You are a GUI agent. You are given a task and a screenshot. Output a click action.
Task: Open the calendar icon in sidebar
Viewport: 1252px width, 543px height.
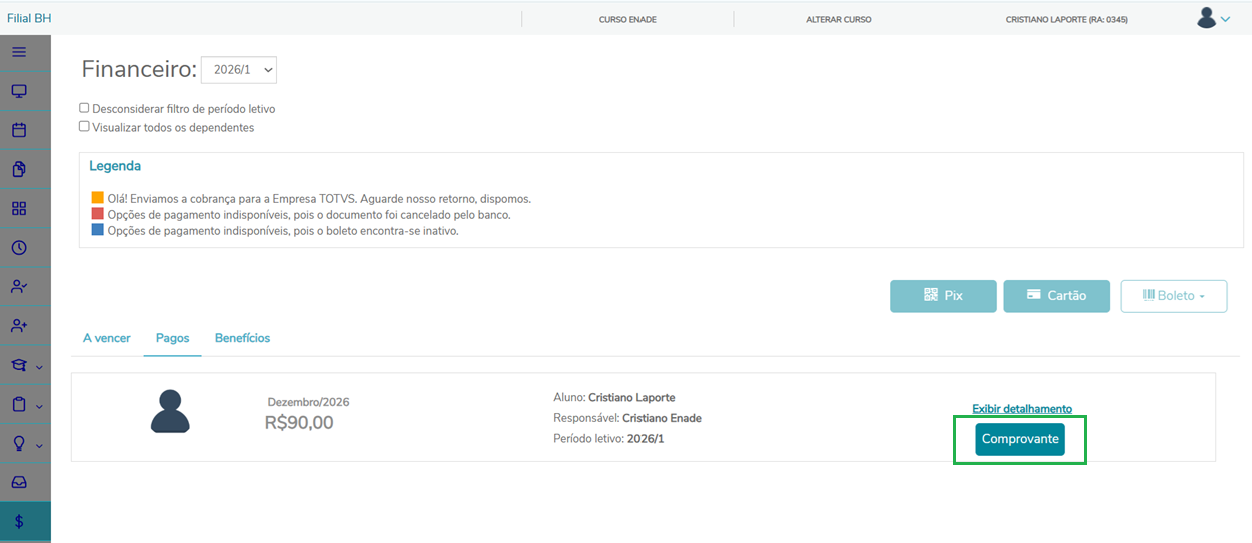(19, 130)
